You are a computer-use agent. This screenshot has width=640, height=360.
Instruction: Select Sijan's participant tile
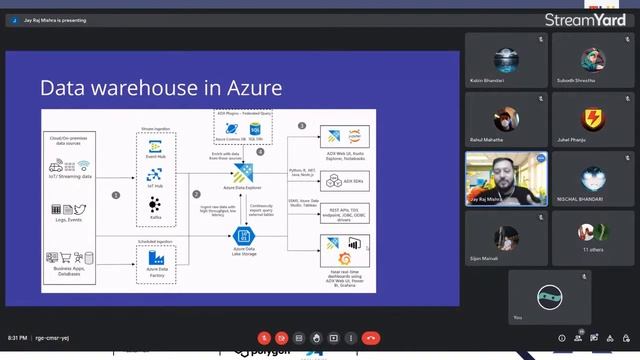point(506,238)
